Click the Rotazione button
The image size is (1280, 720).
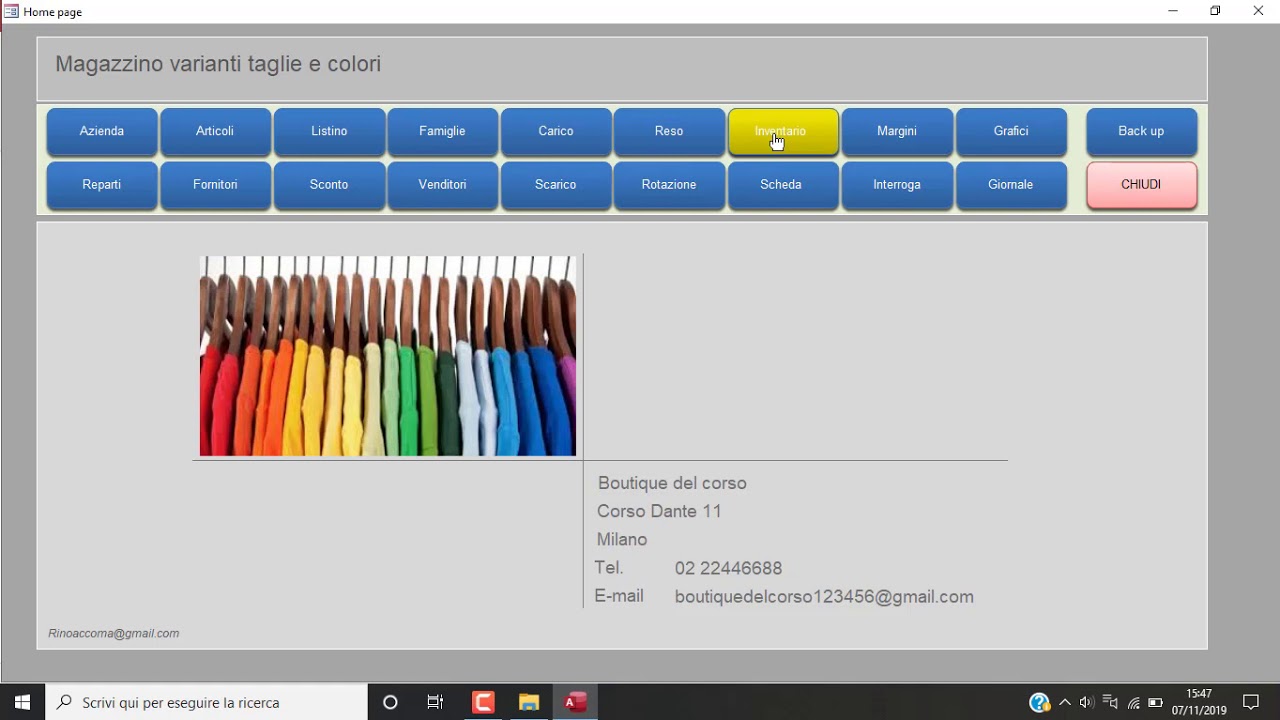[669, 185]
